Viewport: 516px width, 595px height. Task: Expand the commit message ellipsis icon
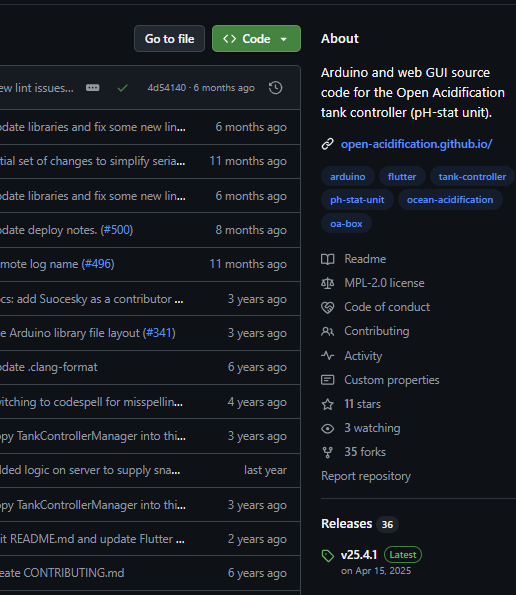click(x=93, y=88)
